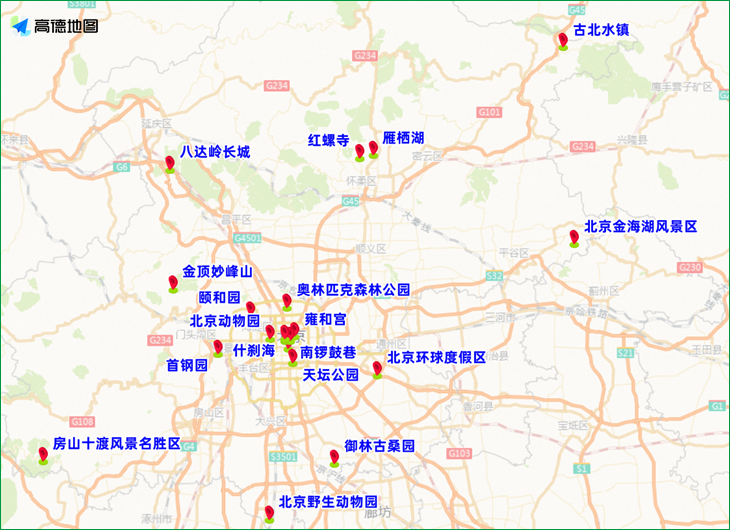
Task: Select the 房山十渡风景名胜区 map pin
Action: 43,455
